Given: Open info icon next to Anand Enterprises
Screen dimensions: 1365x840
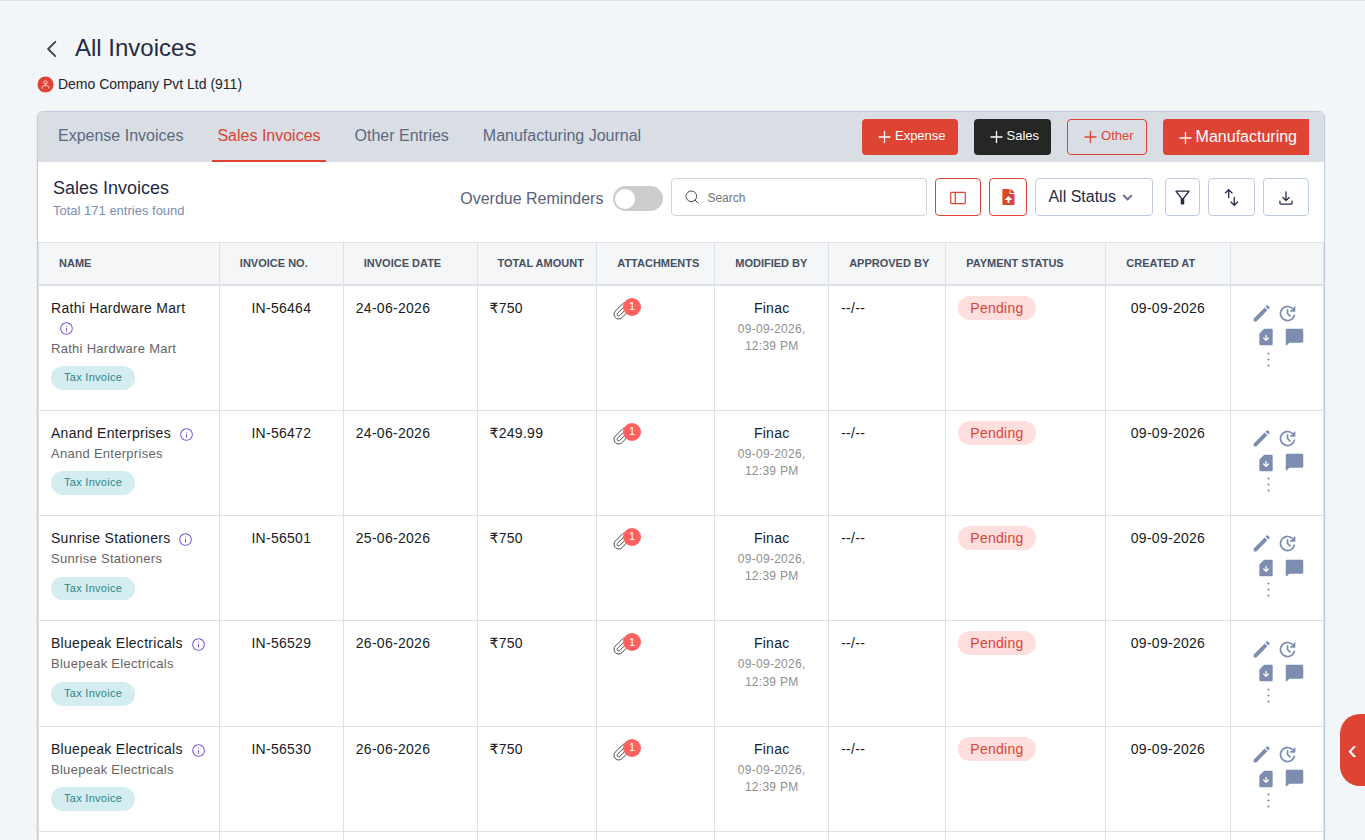Looking at the screenshot, I should [186, 434].
